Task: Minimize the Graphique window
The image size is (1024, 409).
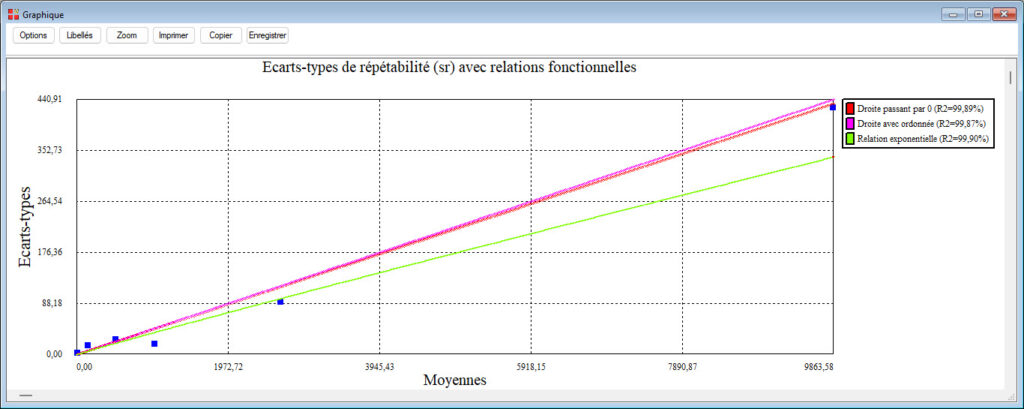Action: tap(952, 13)
